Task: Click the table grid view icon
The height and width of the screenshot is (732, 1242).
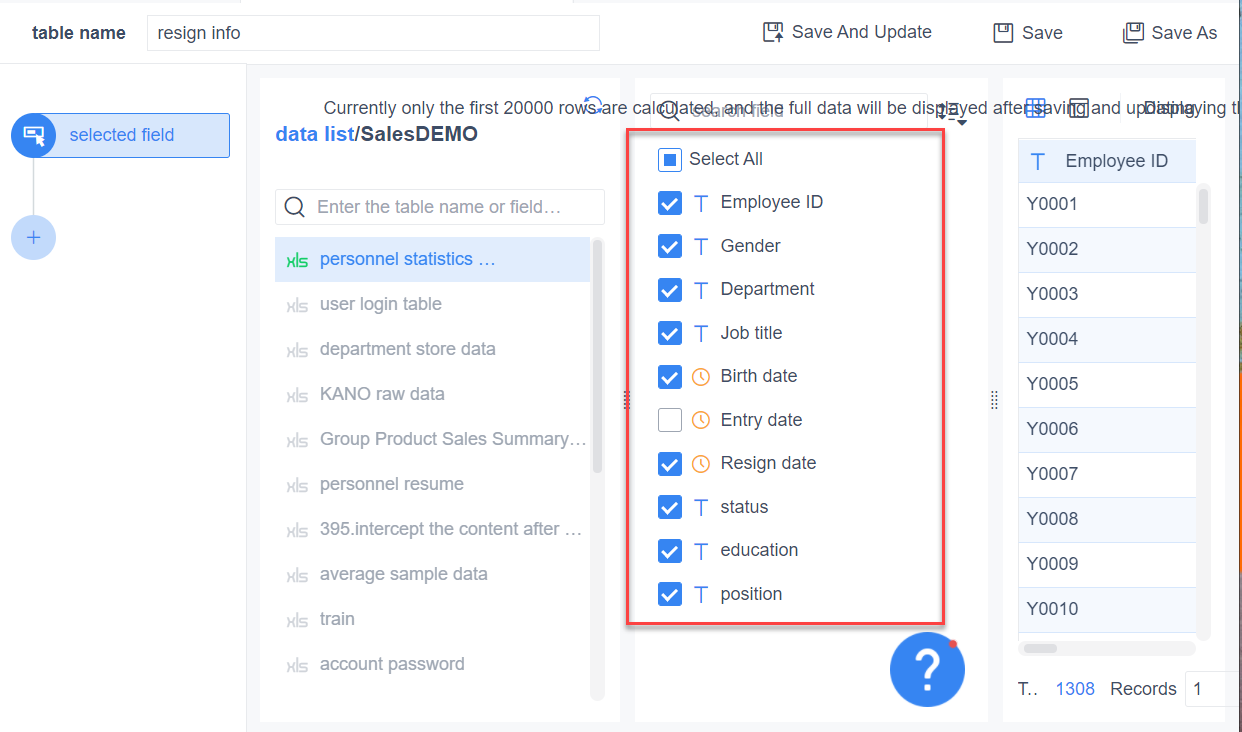Action: (1036, 109)
